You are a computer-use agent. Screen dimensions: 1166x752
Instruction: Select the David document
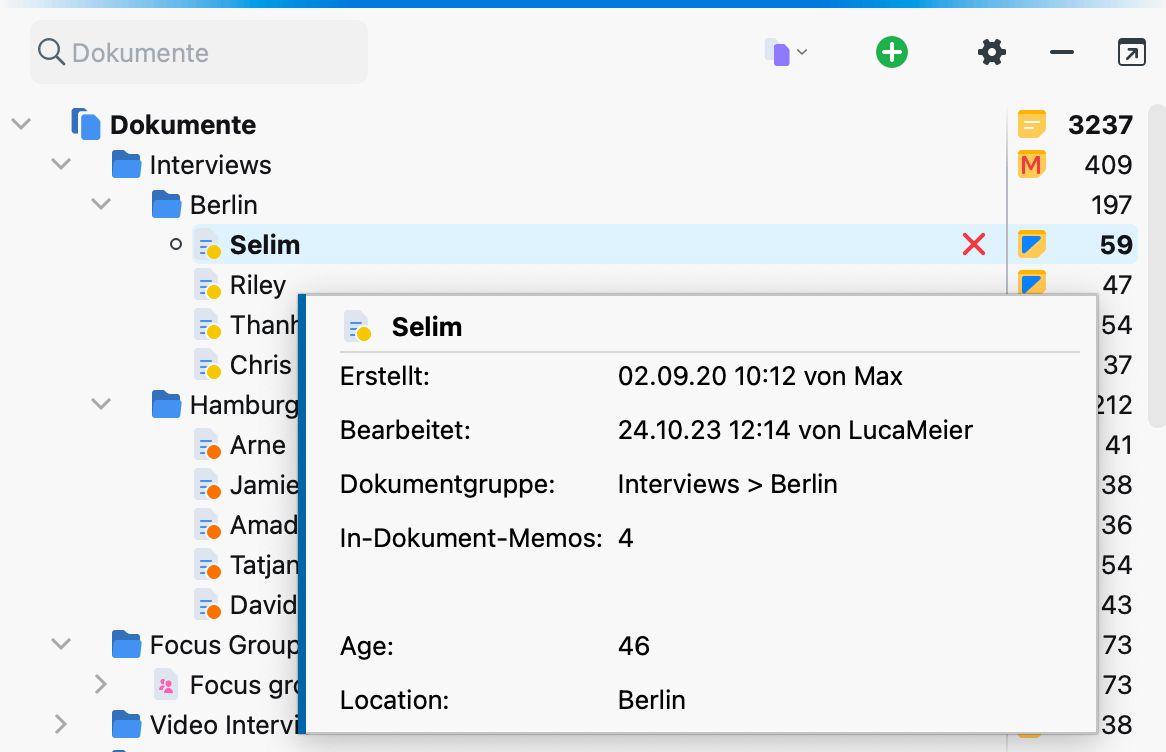click(x=263, y=605)
